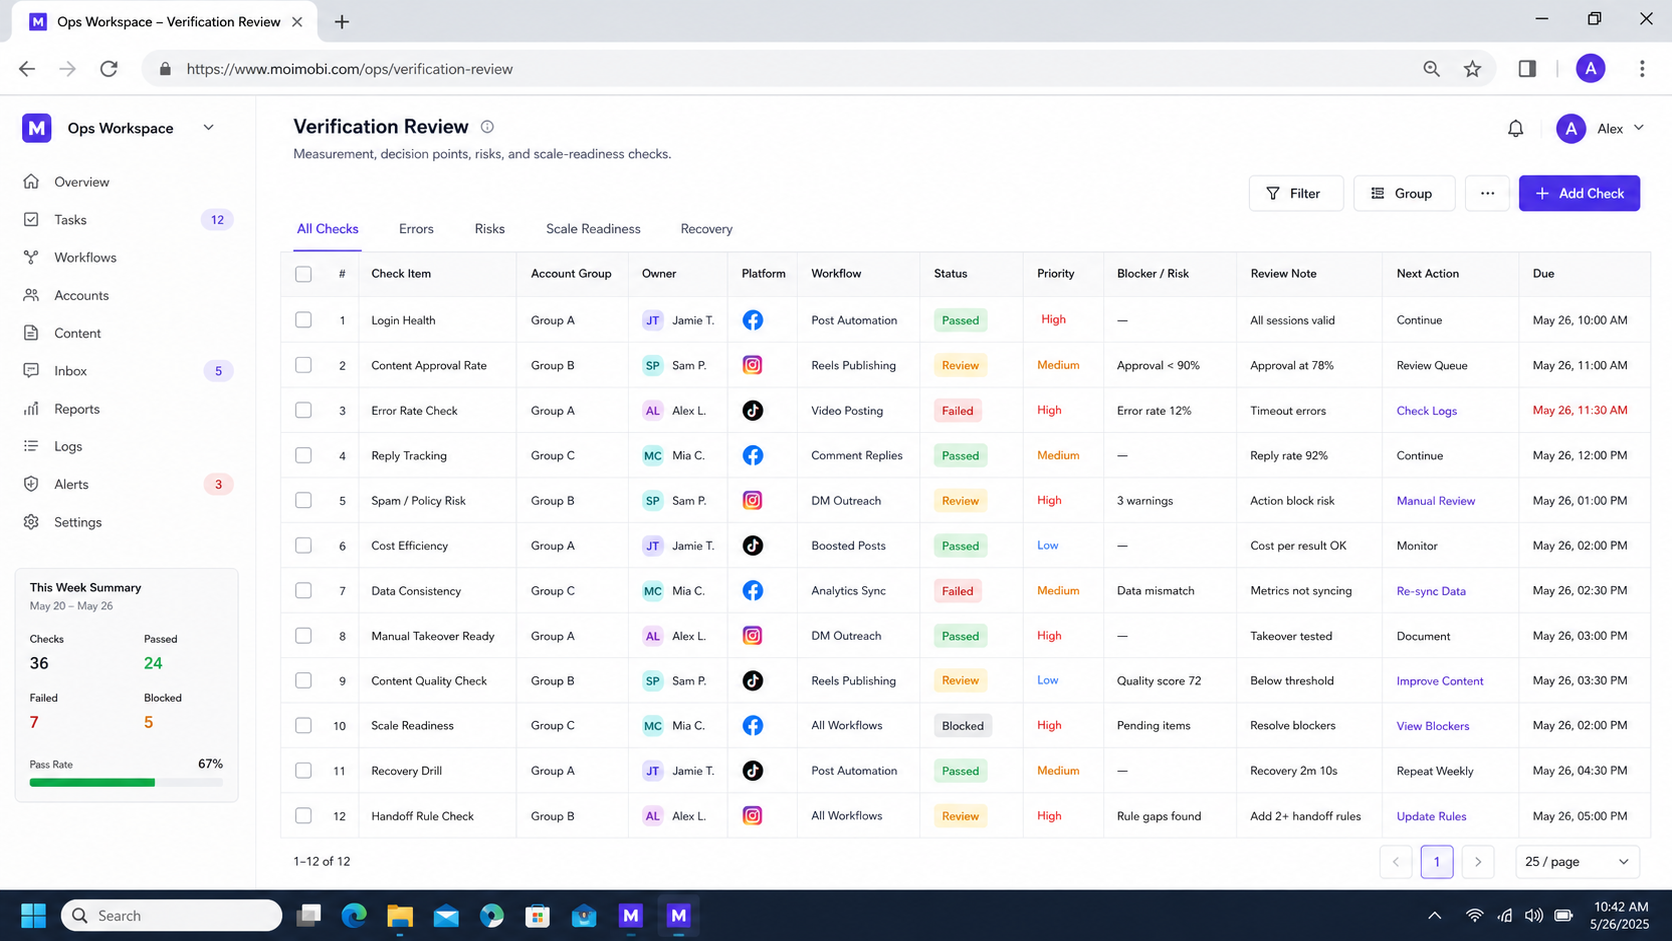Open the notifications bell icon
This screenshot has height=941, width=1672.
click(x=1515, y=128)
